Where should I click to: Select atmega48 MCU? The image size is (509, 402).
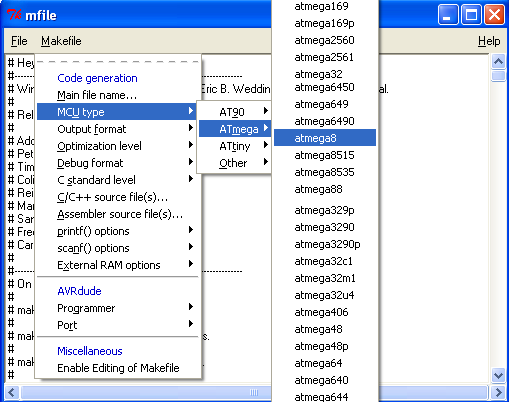click(x=325, y=329)
